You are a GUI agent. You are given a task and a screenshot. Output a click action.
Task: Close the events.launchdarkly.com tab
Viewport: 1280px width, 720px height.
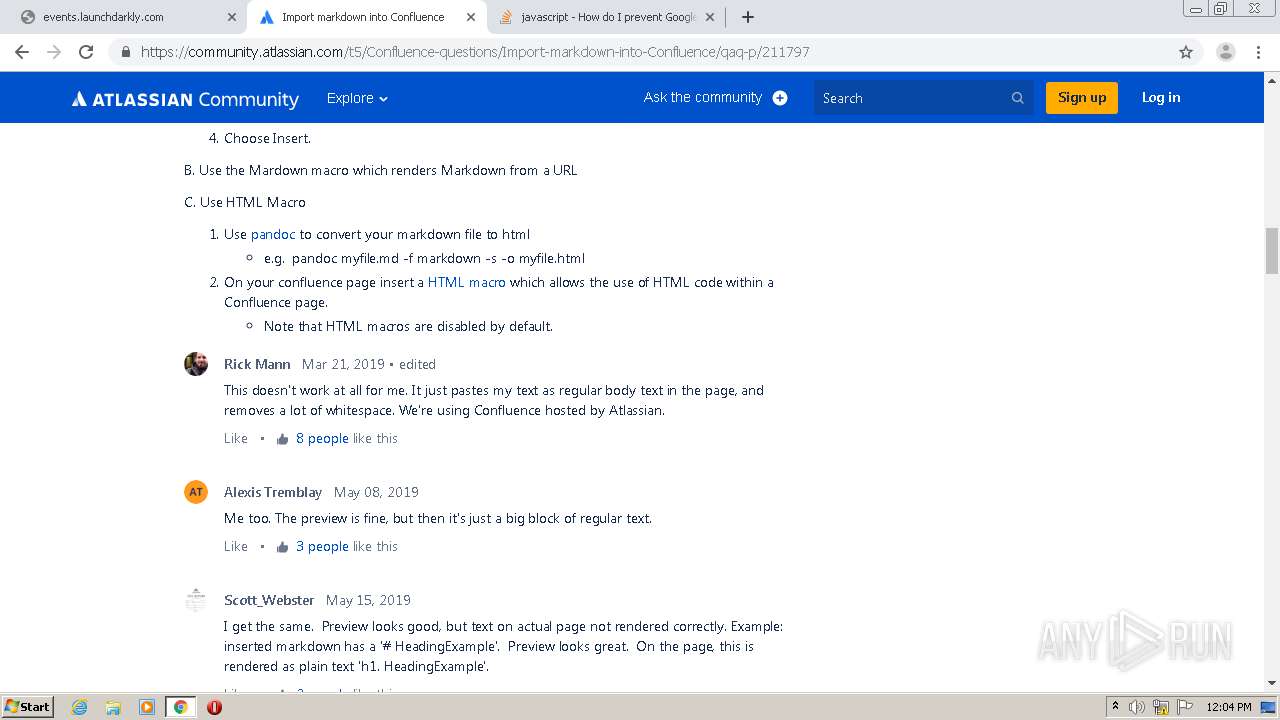pos(231,17)
